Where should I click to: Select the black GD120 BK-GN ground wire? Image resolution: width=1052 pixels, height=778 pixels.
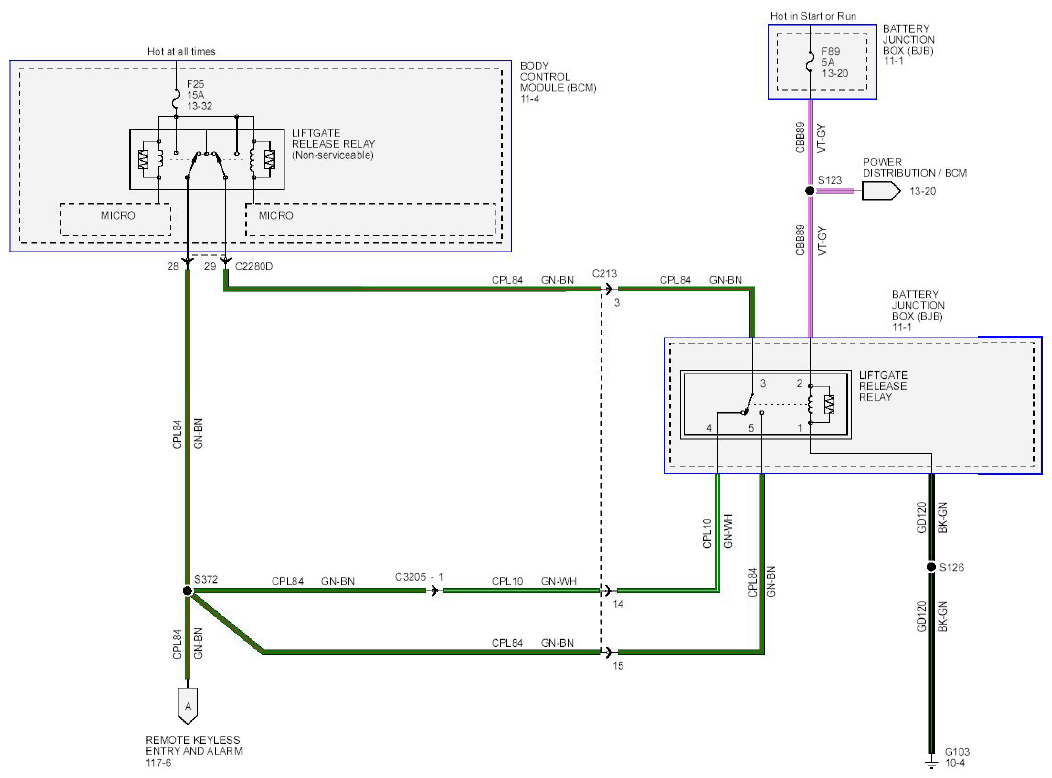pos(931,614)
